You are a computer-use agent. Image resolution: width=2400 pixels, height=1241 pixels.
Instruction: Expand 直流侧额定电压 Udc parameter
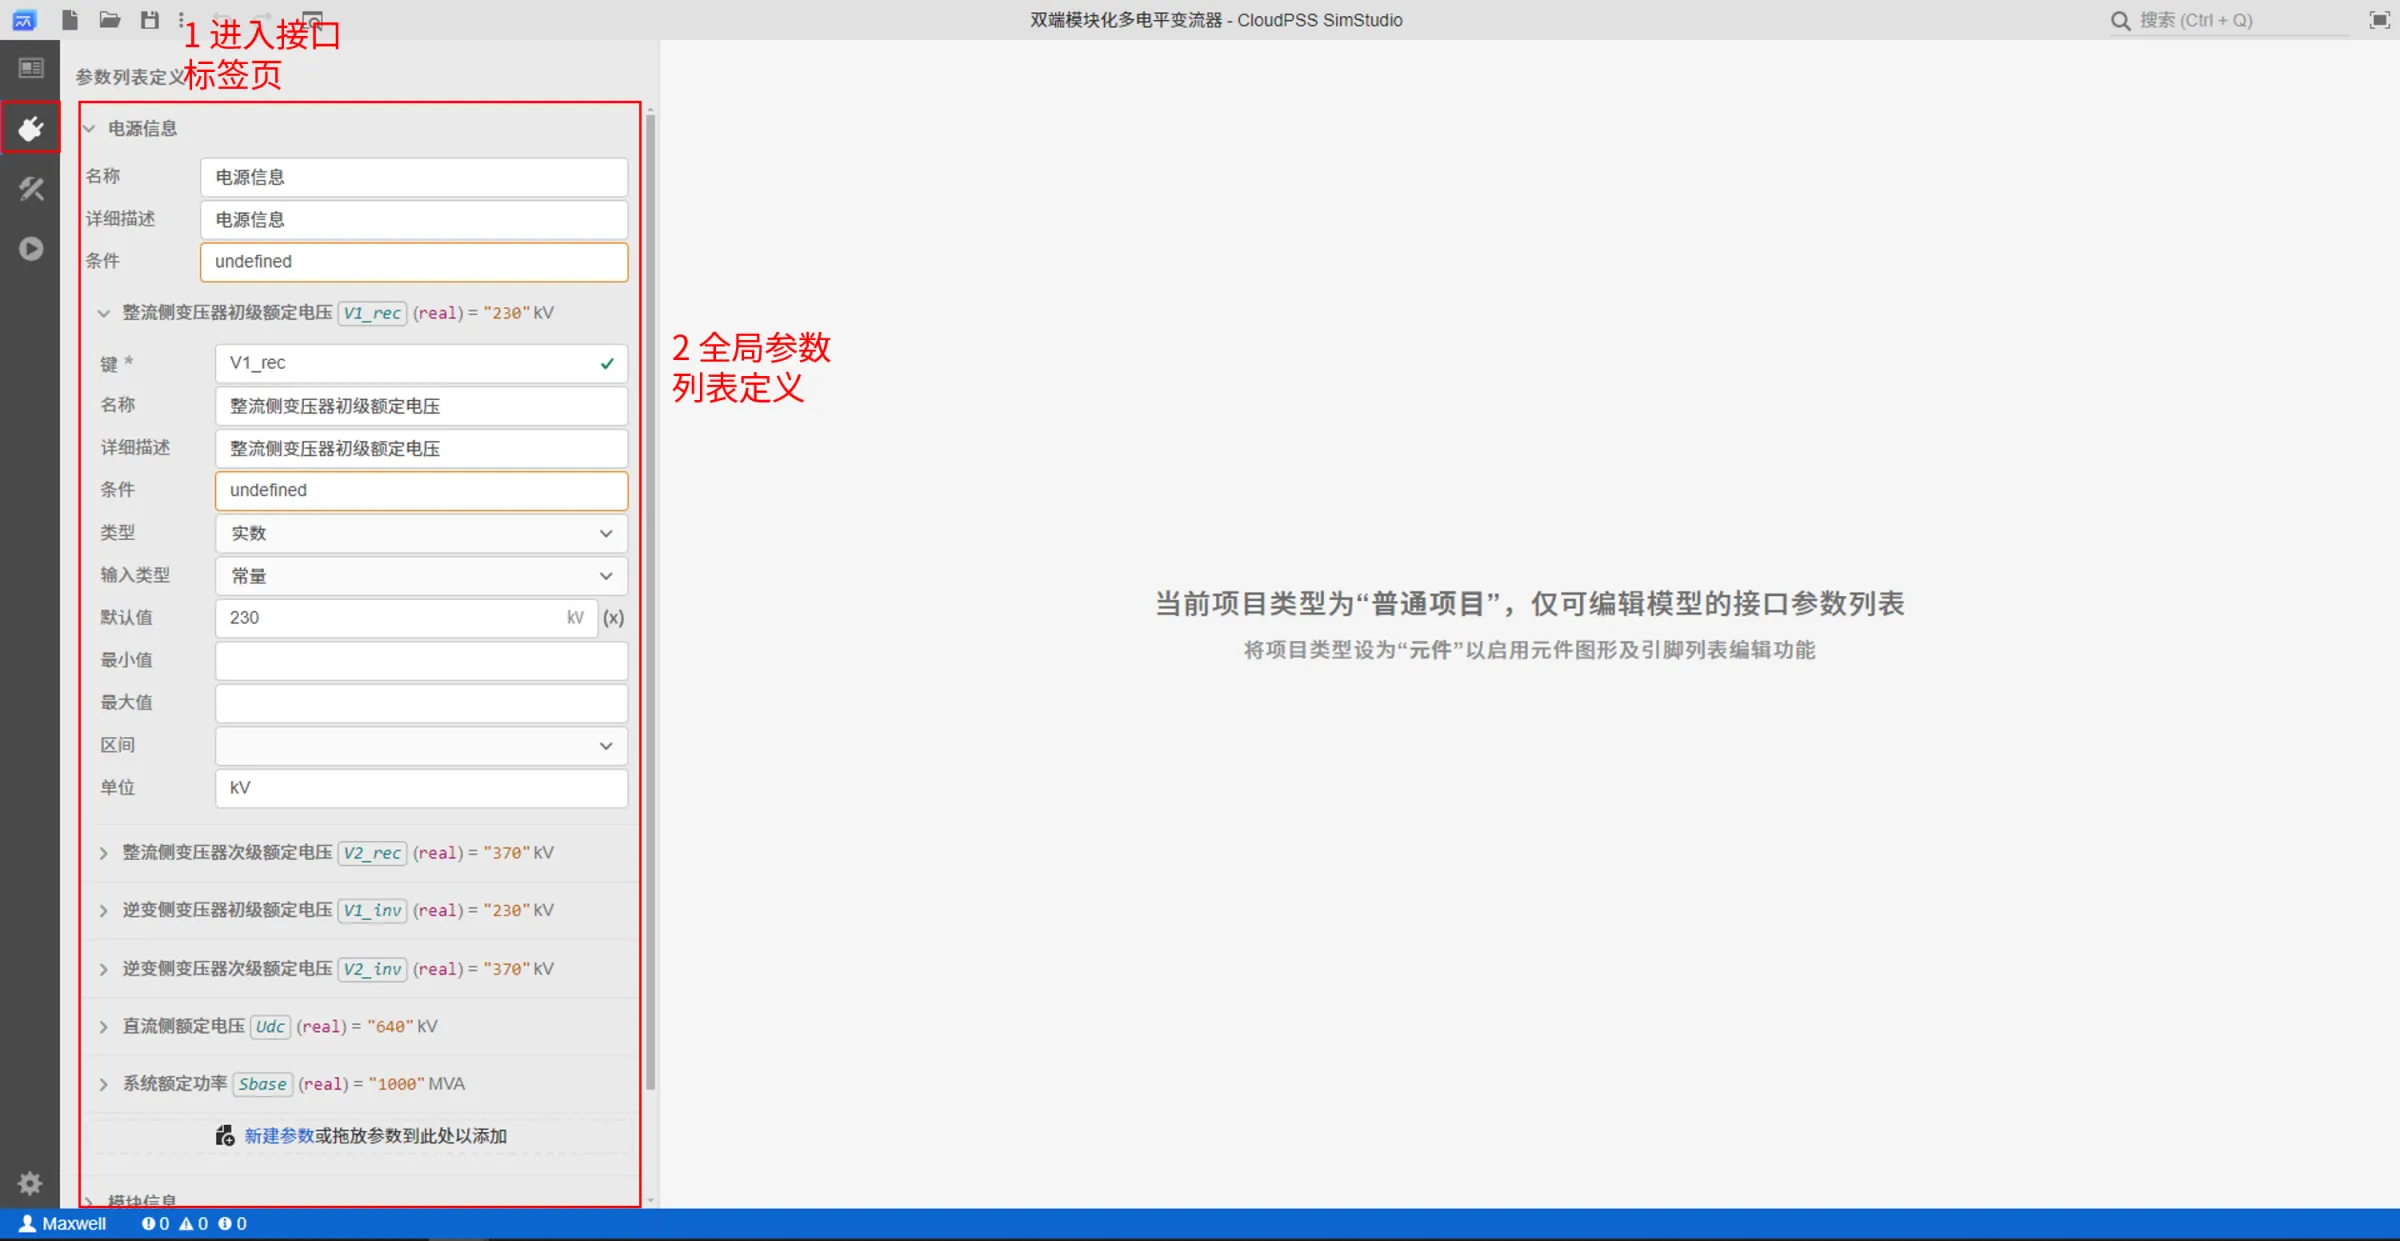tap(103, 1027)
